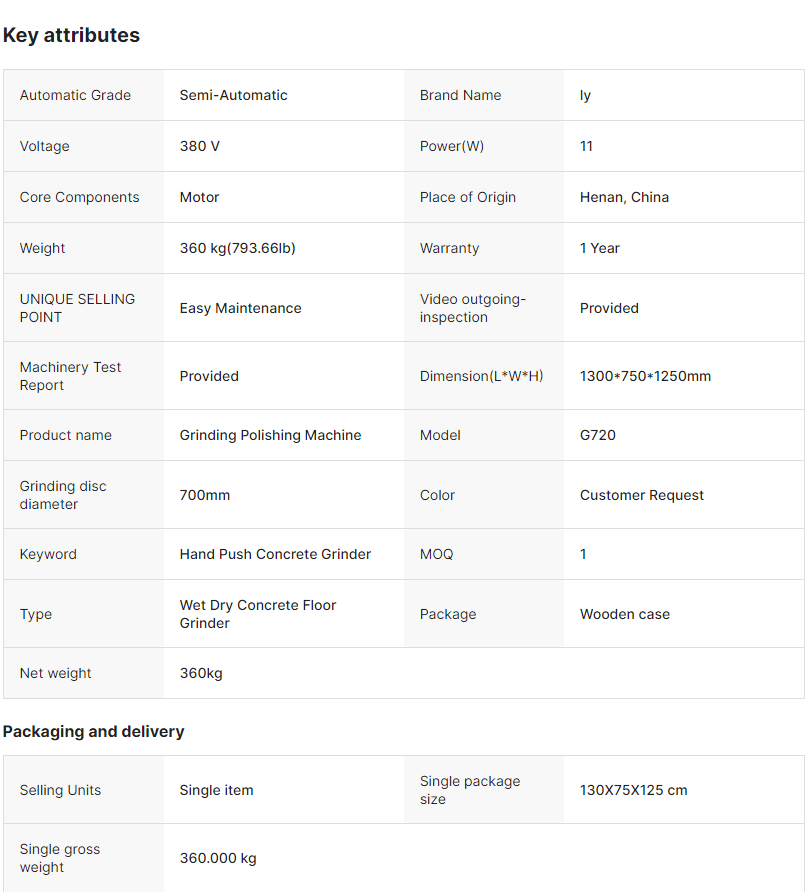
Task: Select the Grinding Polishing Machine product name
Action: 270,435
